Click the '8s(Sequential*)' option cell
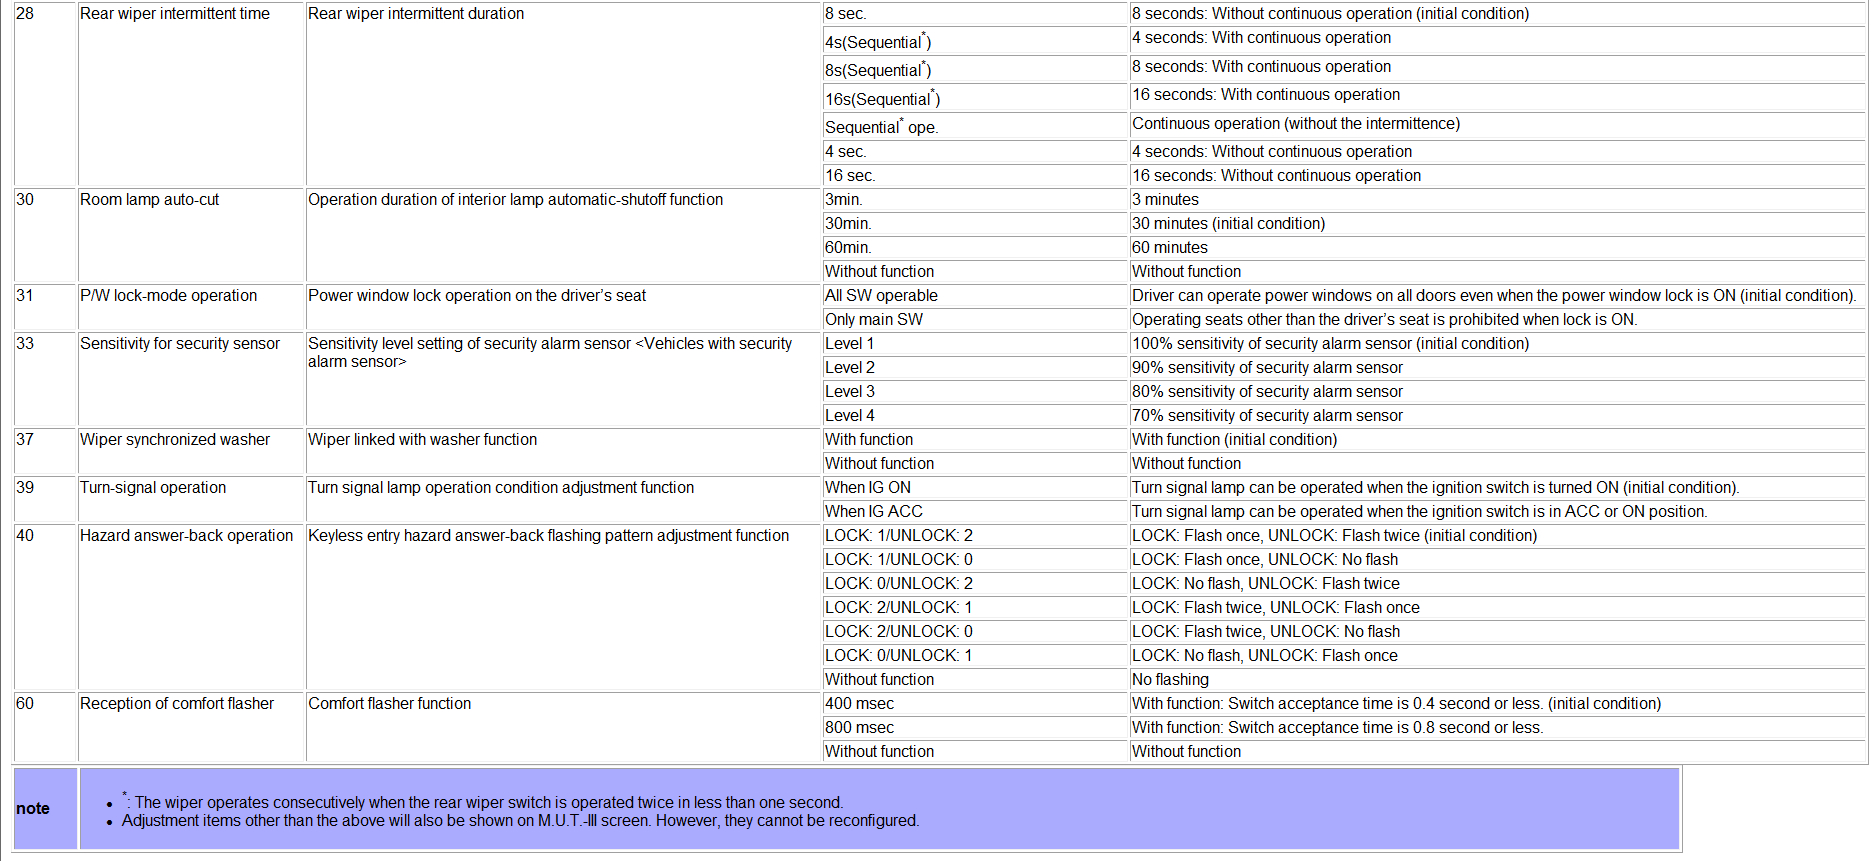The image size is (1876, 861). pyautogui.click(x=975, y=69)
